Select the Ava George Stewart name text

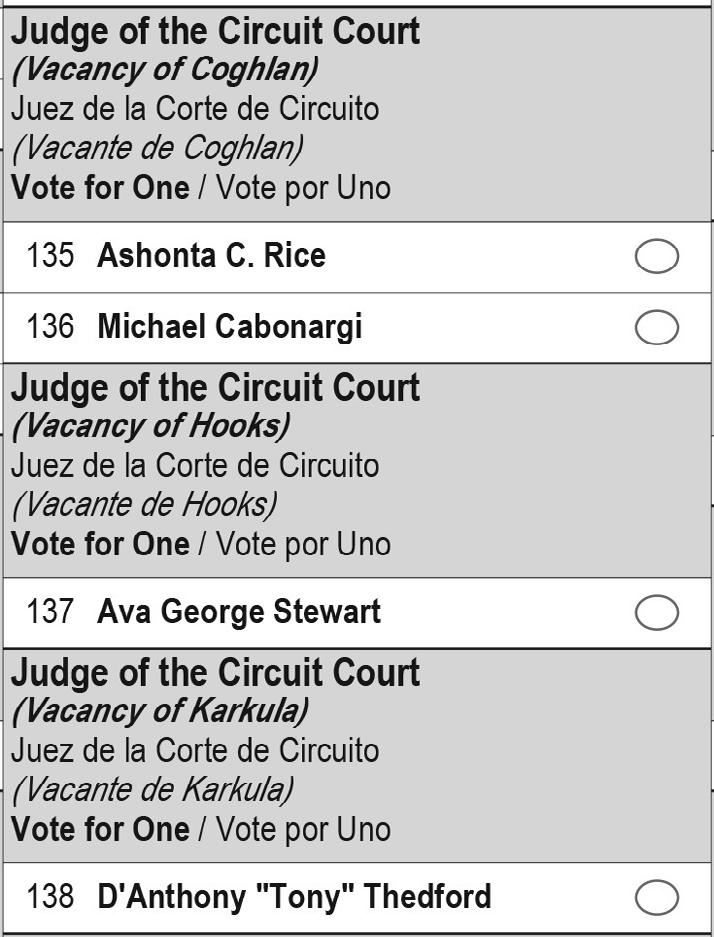pyautogui.click(x=239, y=613)
